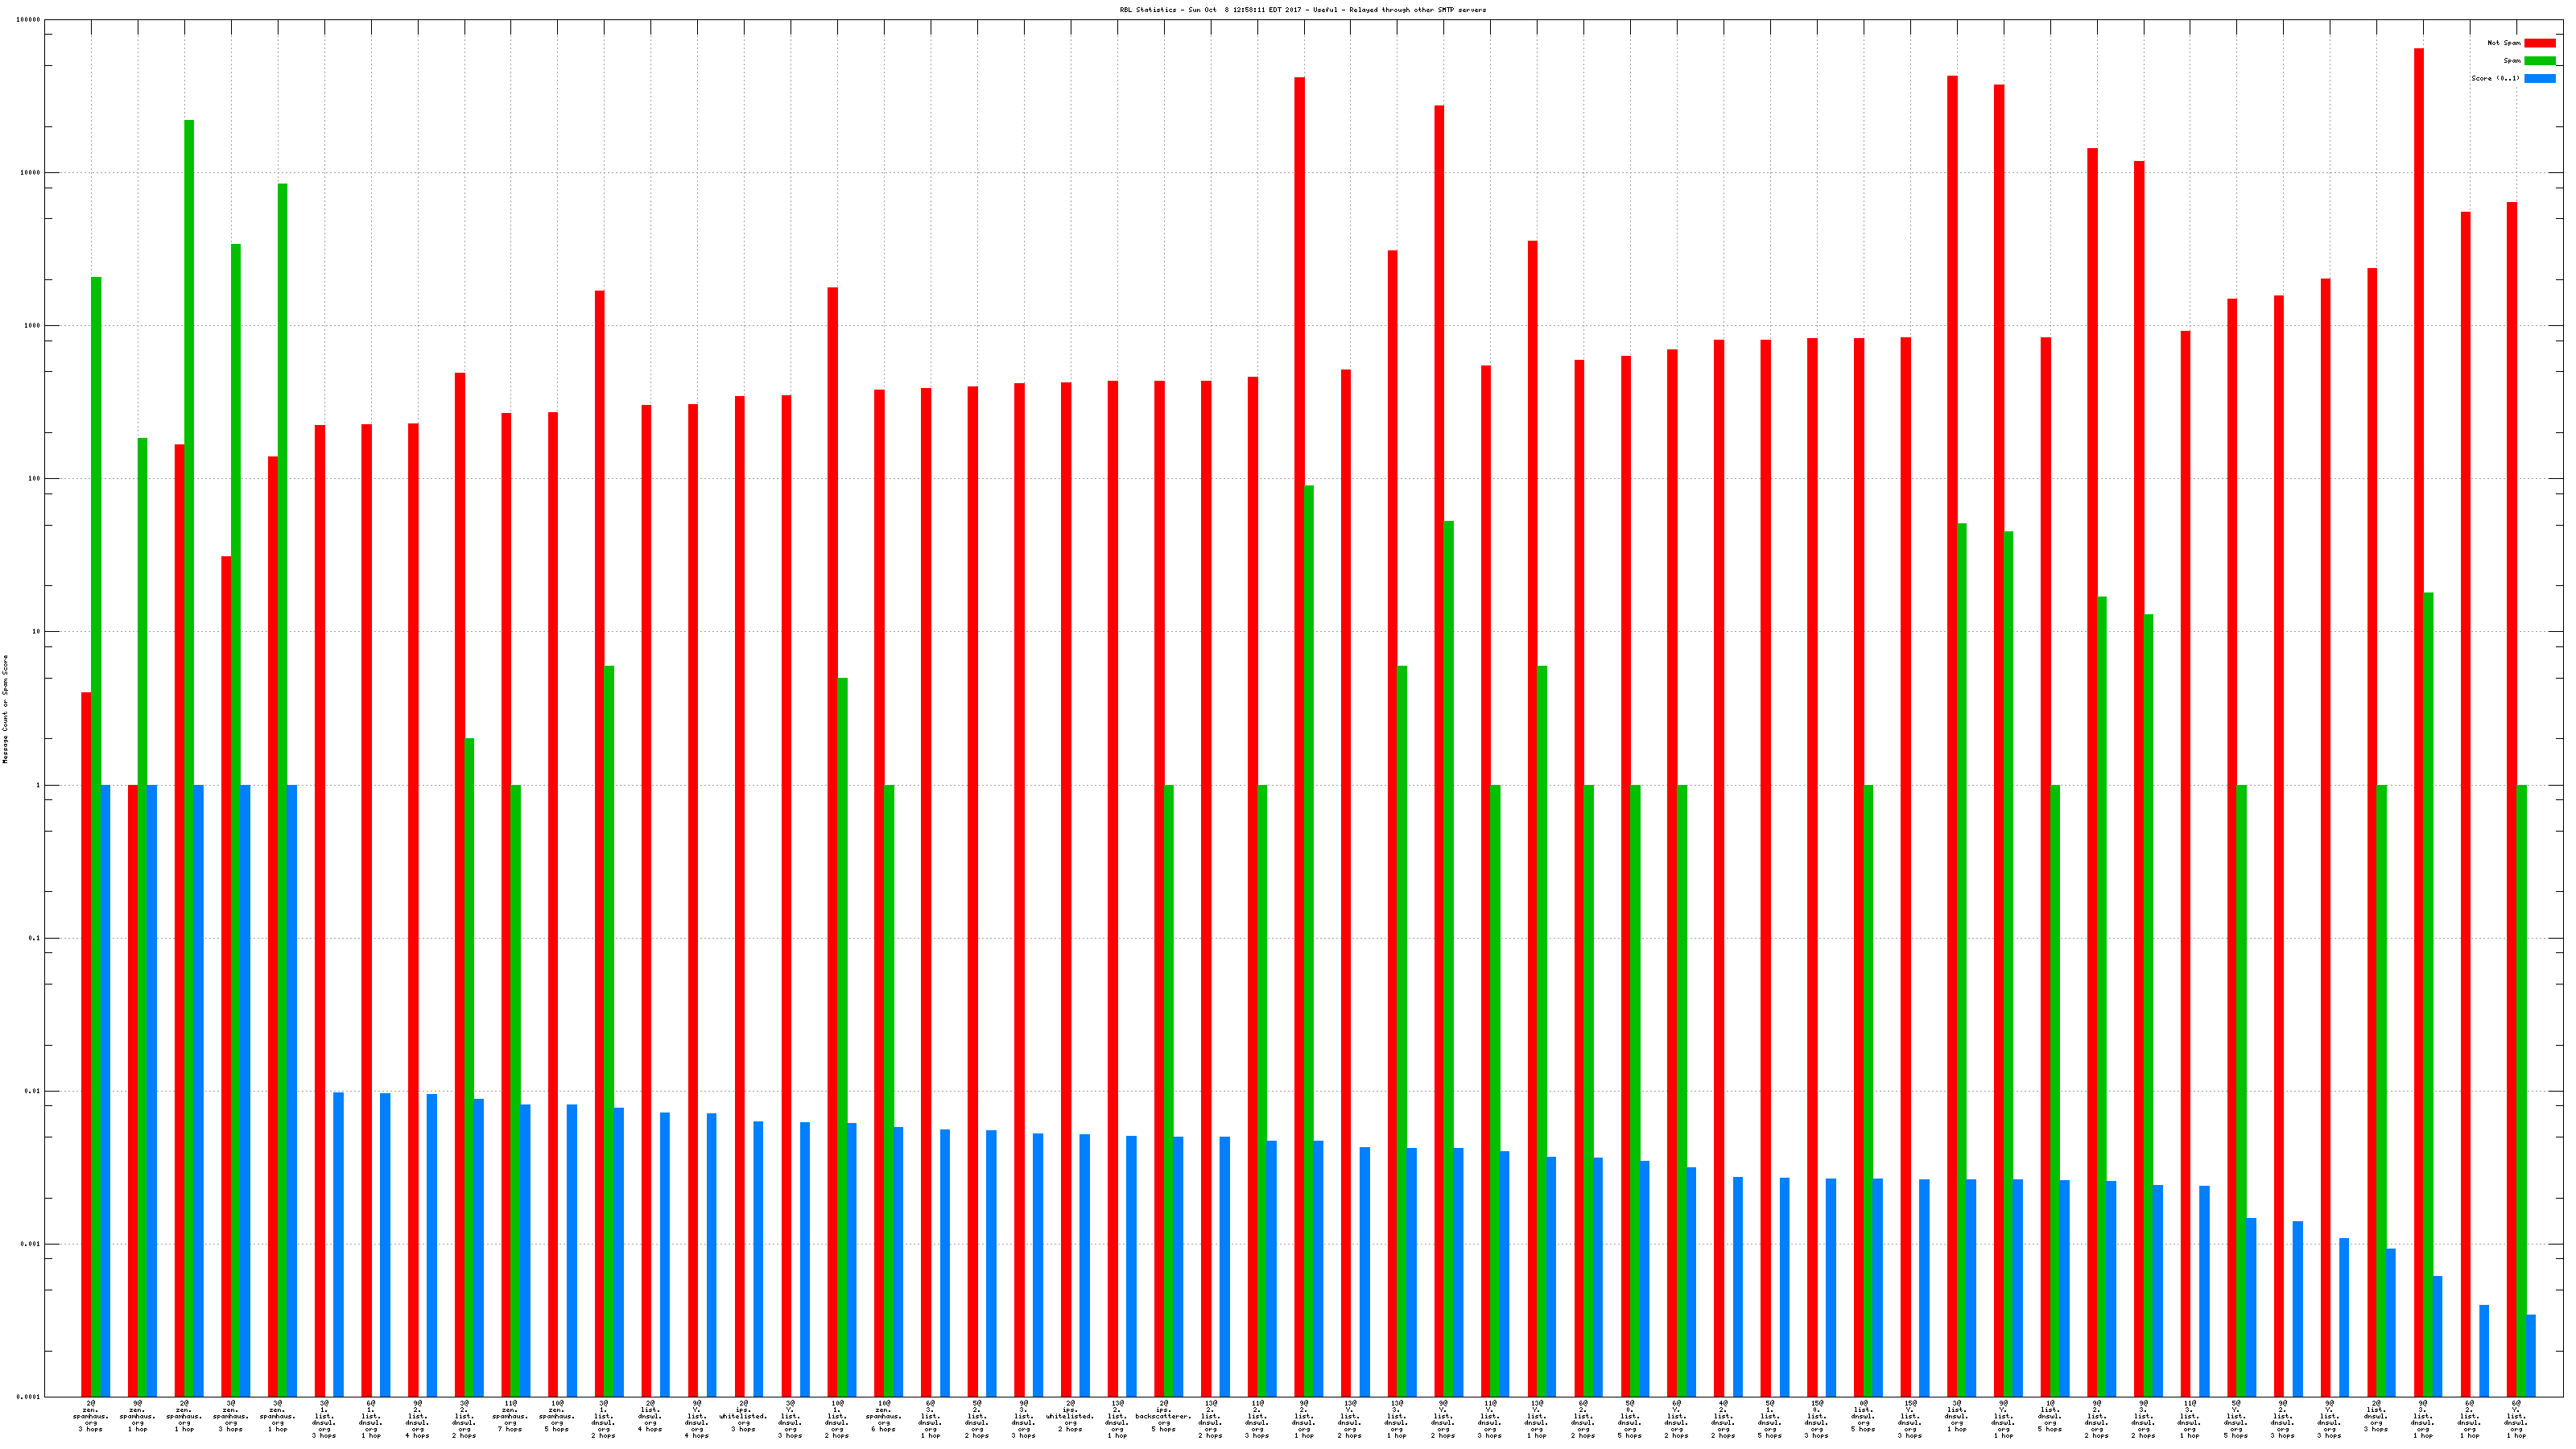Click x-axis label 'zen.spamhaus.org 7 hops'

510,1416
